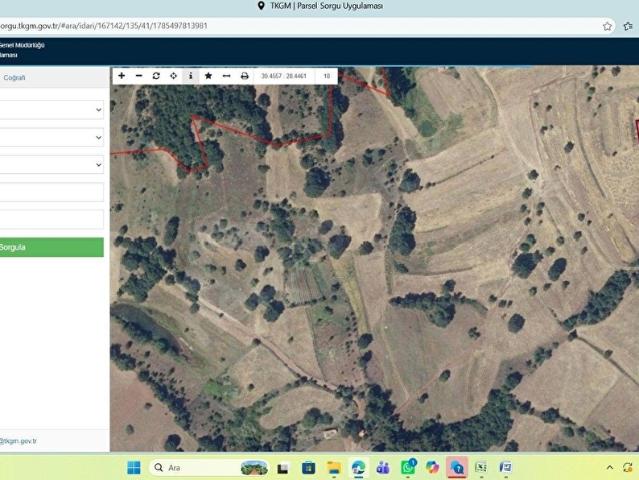
Task: Toggle the parcel info (i) tool
Action: (191, 76)
